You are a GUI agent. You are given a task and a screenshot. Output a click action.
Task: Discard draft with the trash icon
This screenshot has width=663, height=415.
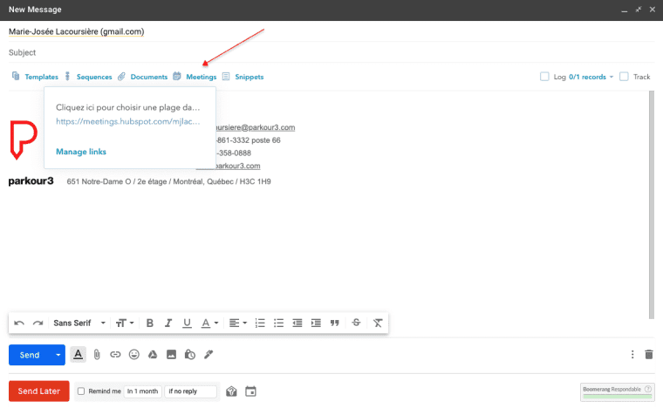(x=648, y=355)
